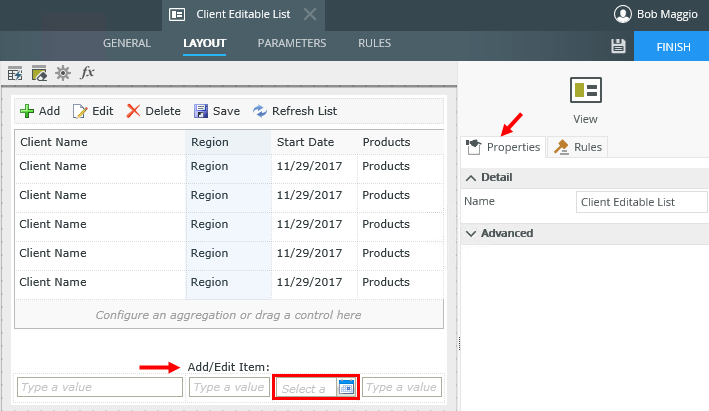Image resolution: width=709 pixels, height=411 pixels.
Task: Click the Name field with Client Editable List
Action: (x=641, y=202)
